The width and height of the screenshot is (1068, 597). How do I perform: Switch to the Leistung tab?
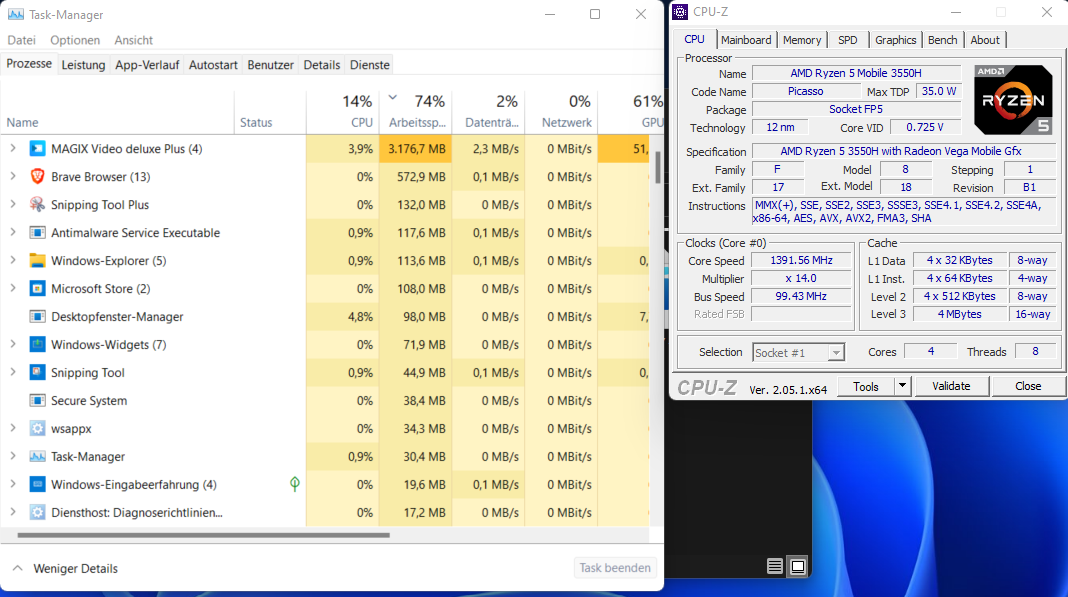[x=83, y=65]
